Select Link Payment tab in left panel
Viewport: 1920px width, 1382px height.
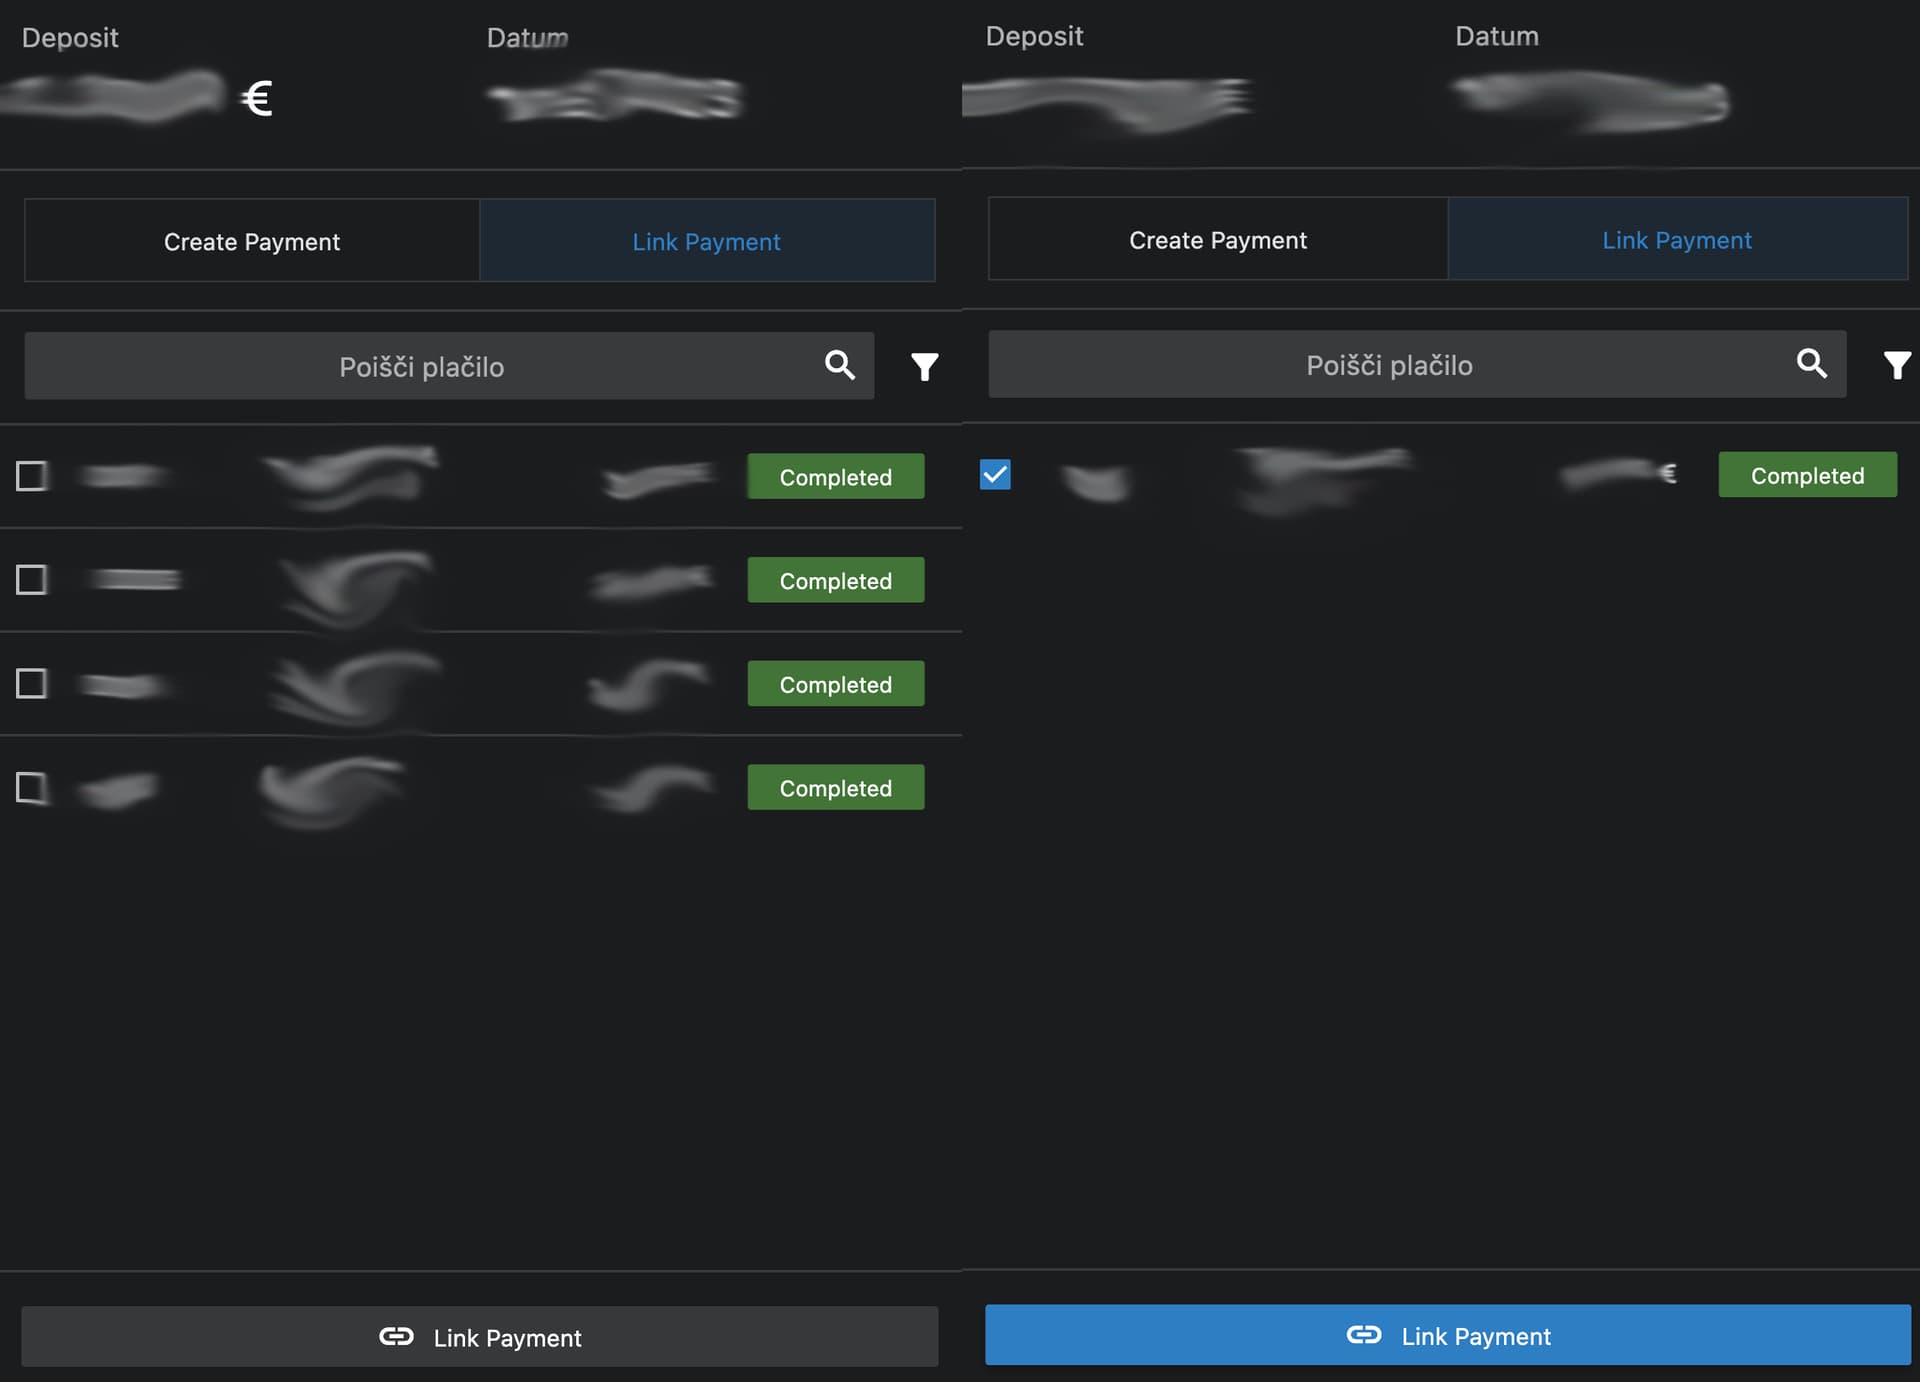tap(706, 241)
